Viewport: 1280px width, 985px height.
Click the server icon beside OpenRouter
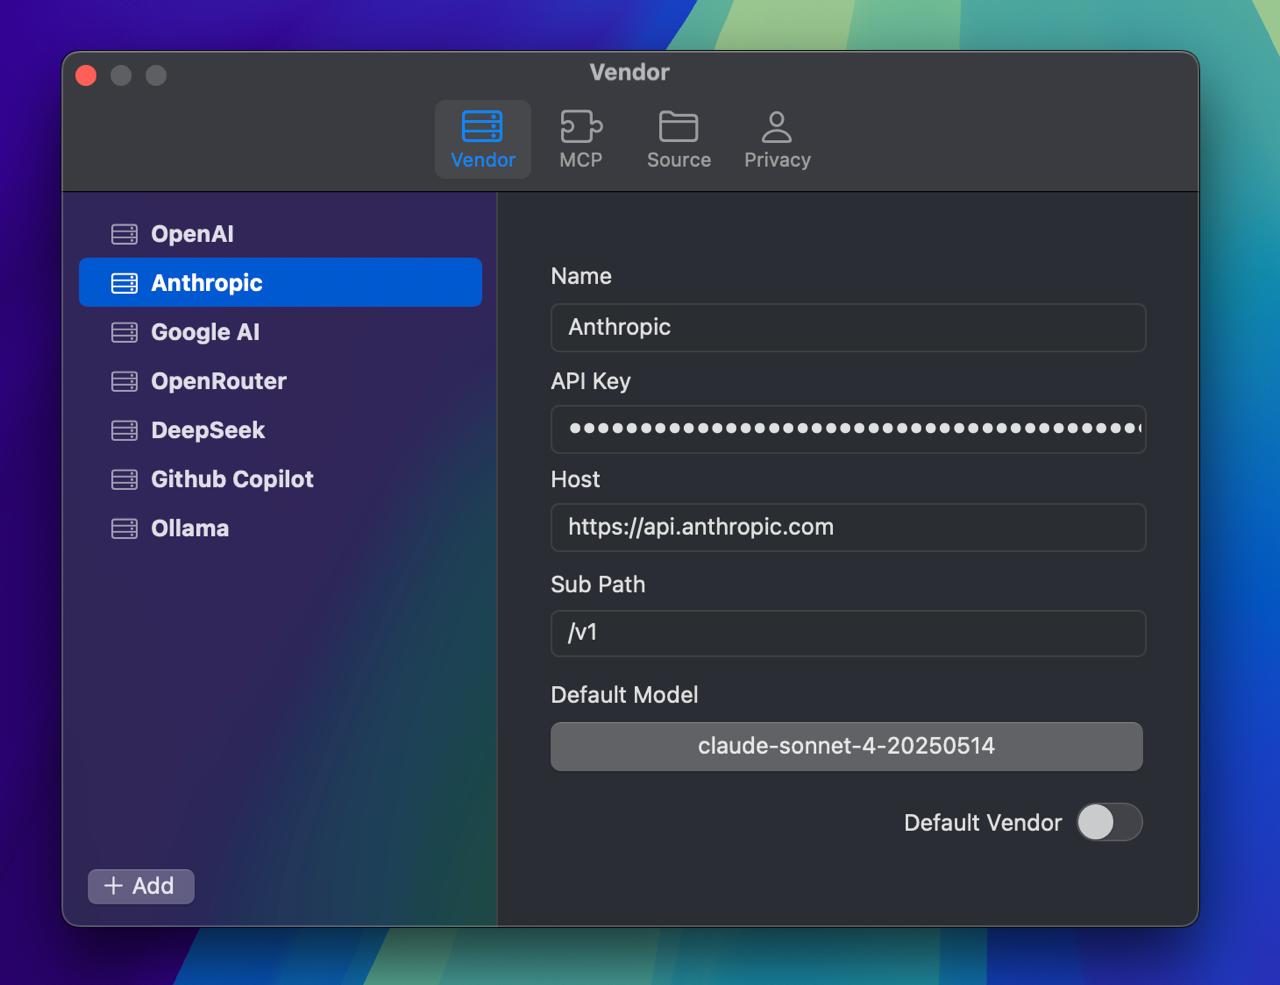click(124, 381)
